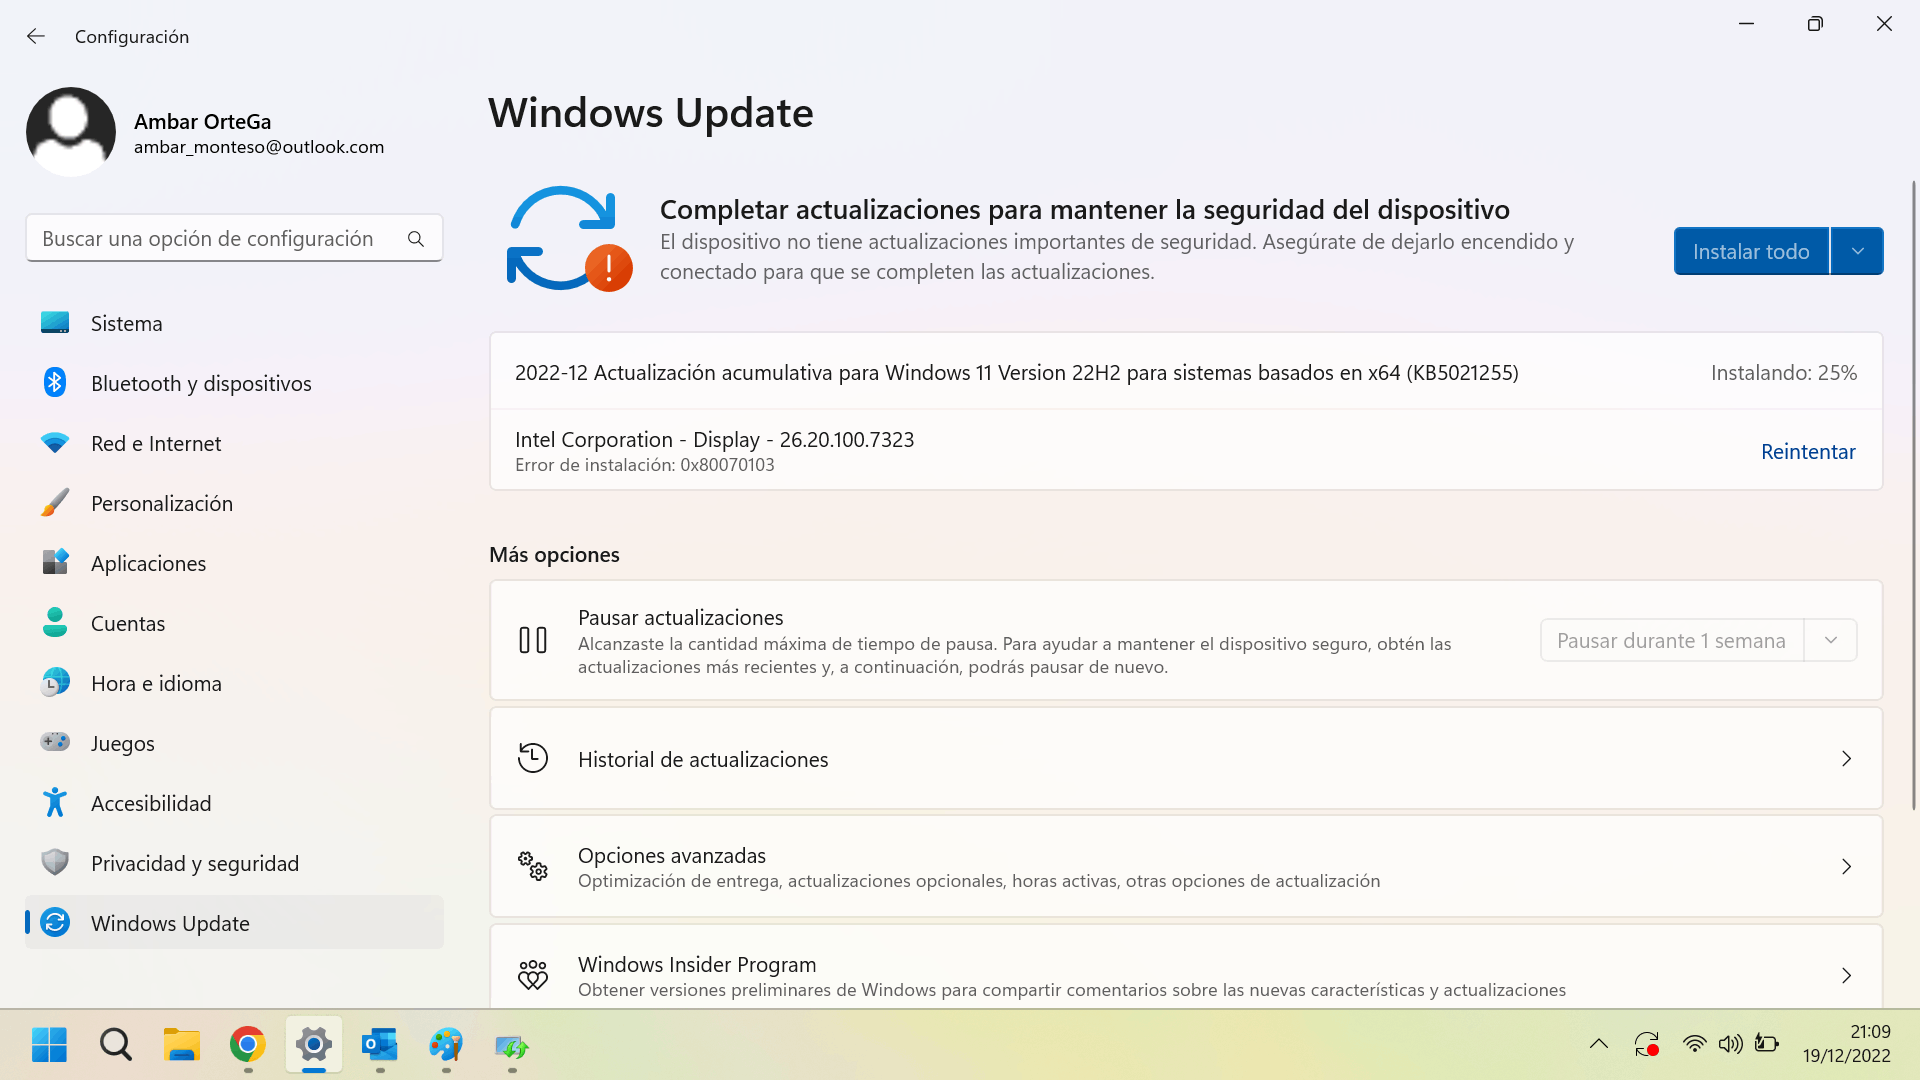The width and height of the screenshot is (1920, 1080).
Task: Click the user profile icon Ambar OrteGa
Action: (73, 131)
